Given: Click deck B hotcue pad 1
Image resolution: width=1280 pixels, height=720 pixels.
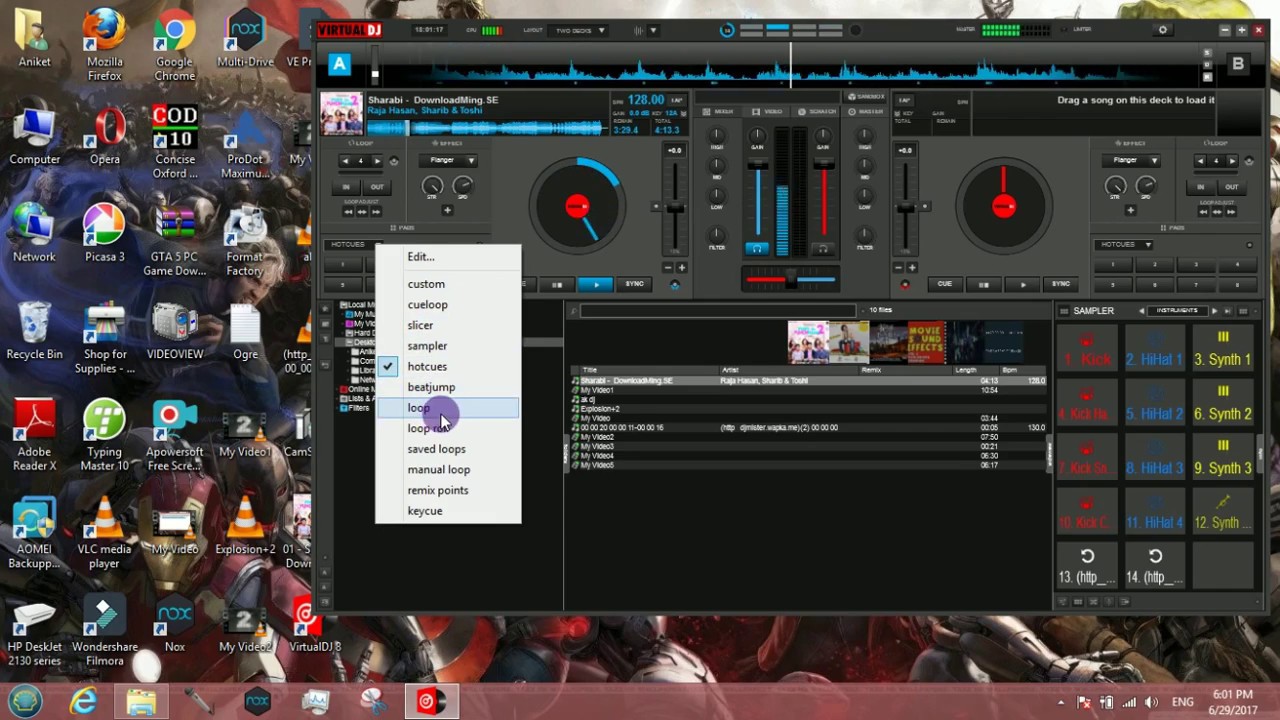Looking at the screenshot, I should pyautogui.click(x=1113, y=265).
